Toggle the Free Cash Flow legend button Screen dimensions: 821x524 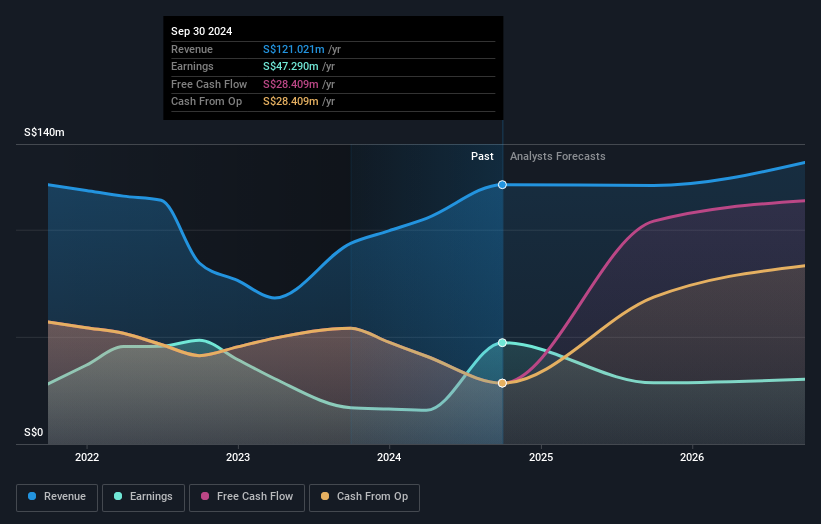(247, 497)
